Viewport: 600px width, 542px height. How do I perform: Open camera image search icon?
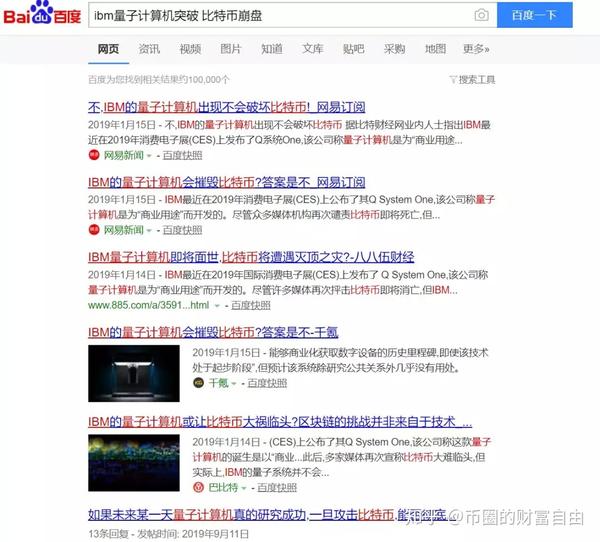point(481,15)
